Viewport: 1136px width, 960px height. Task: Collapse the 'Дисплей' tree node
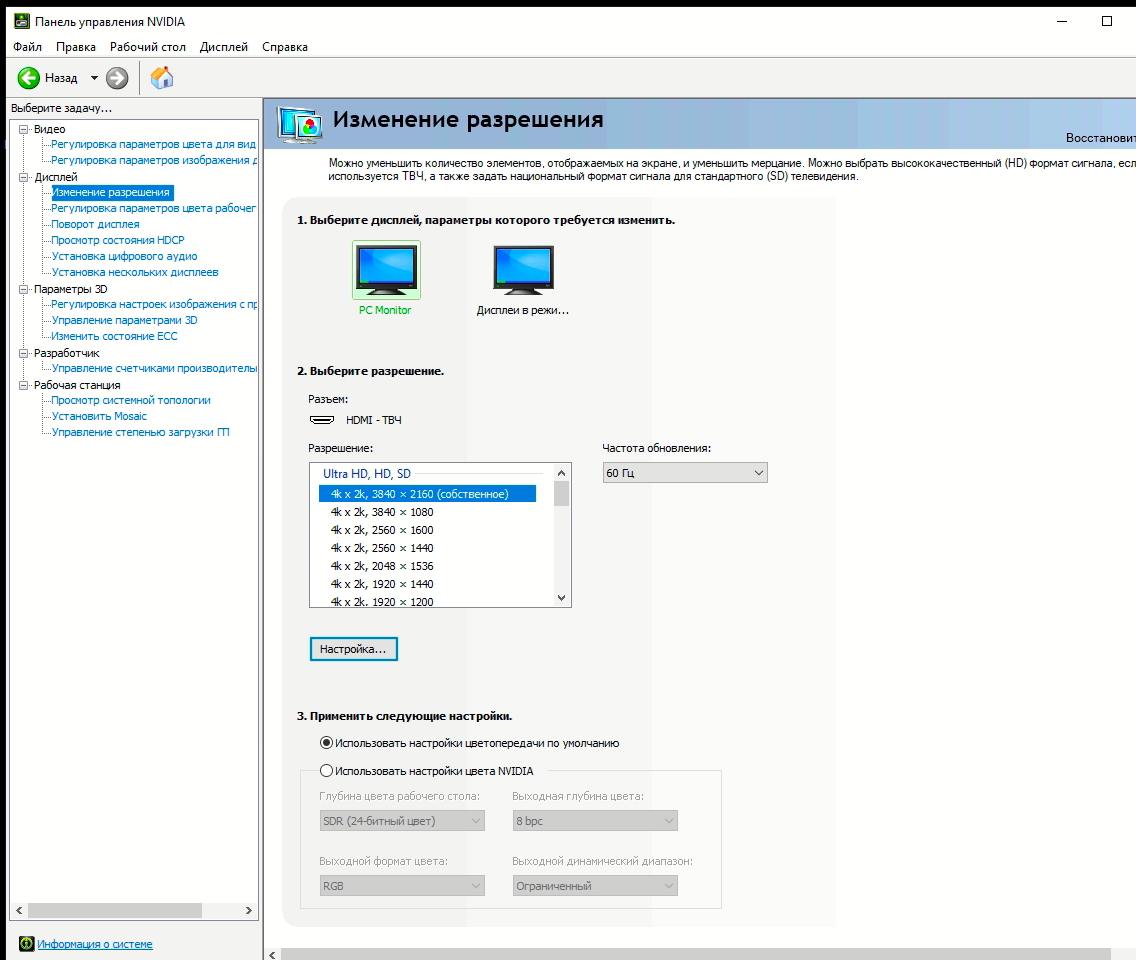coord(23,177)
